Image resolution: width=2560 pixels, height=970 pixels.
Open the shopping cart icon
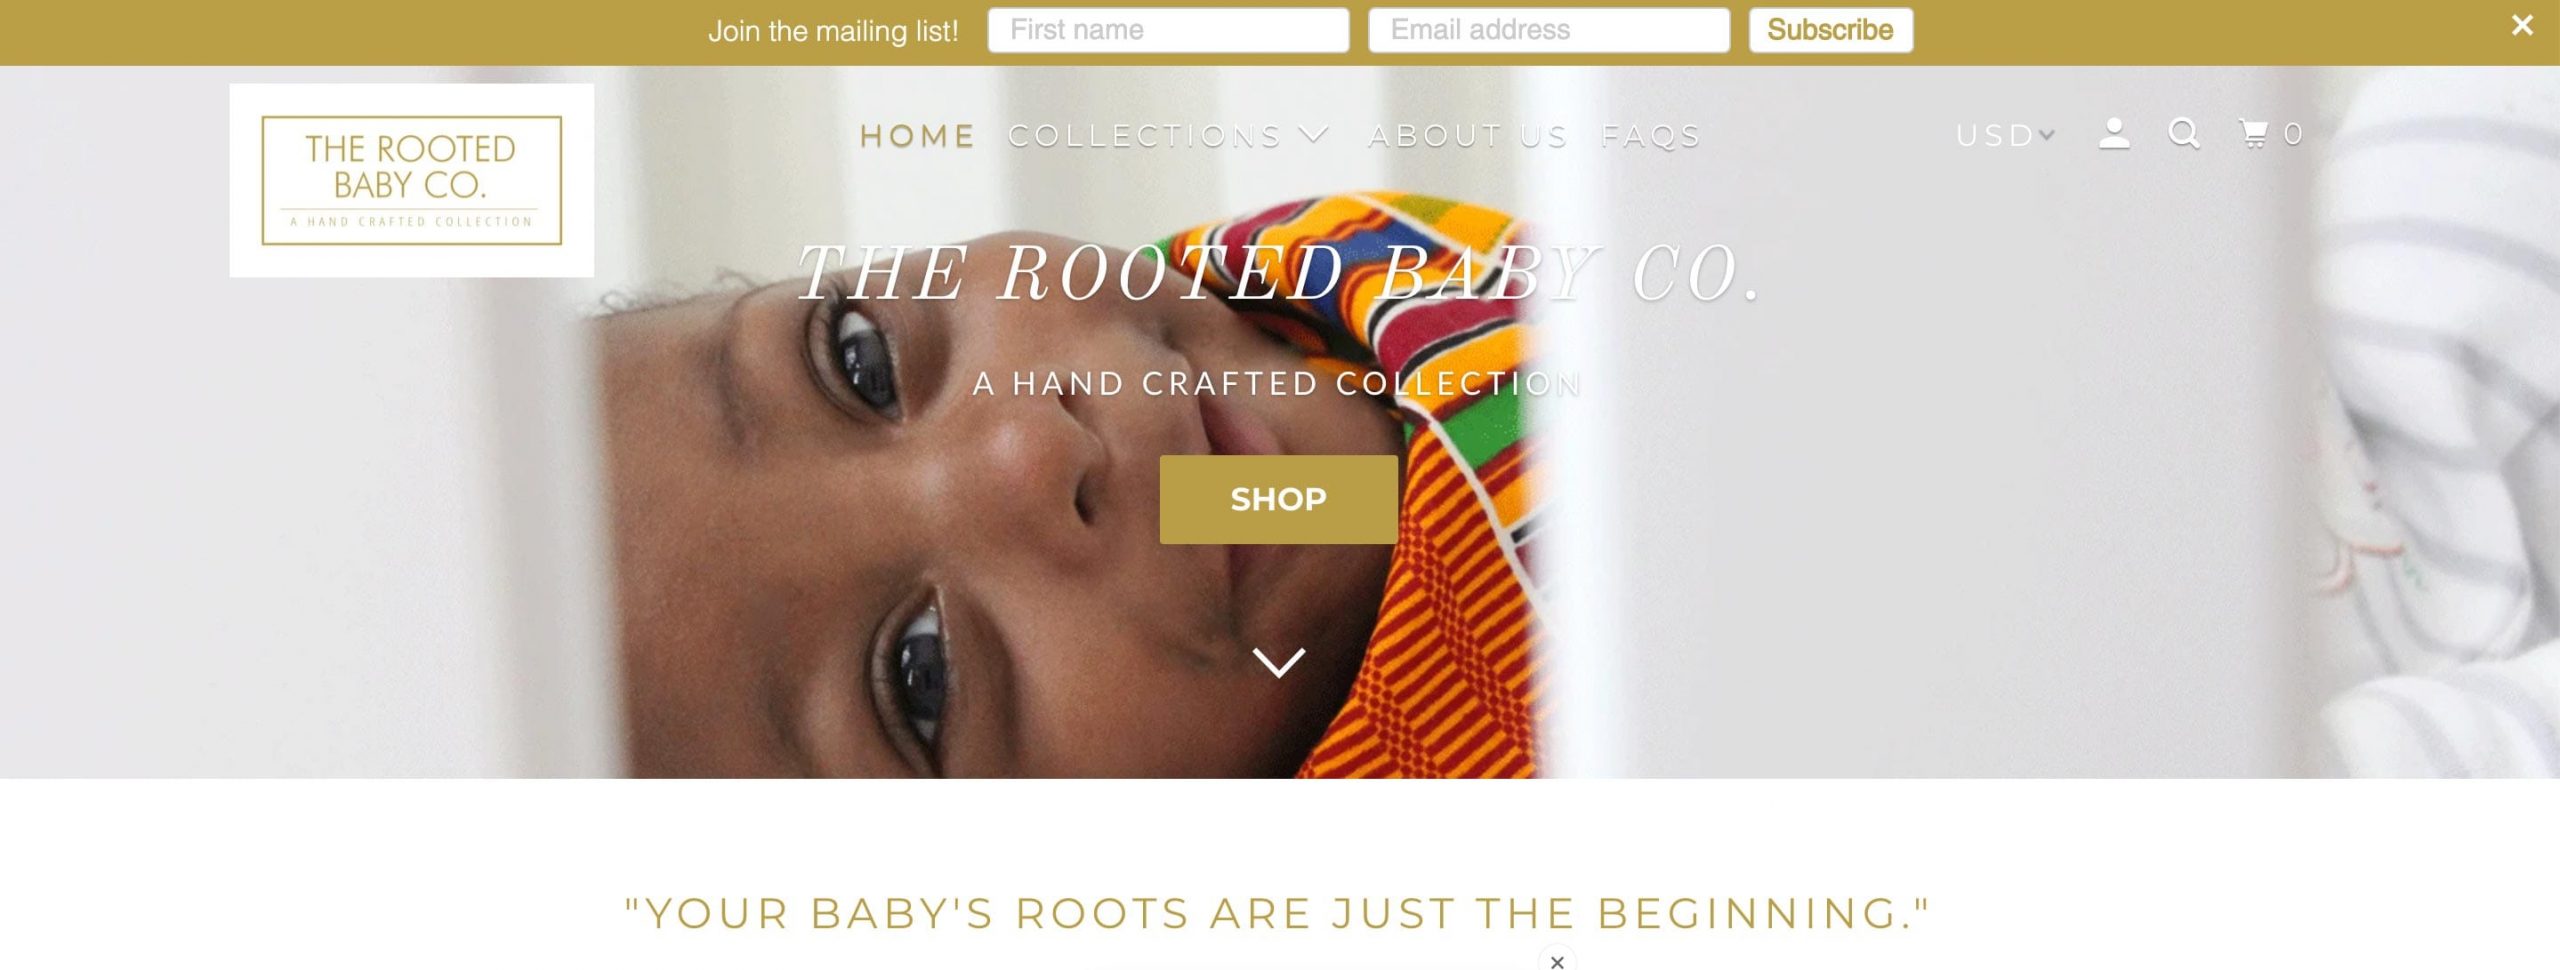(2254, 134)
